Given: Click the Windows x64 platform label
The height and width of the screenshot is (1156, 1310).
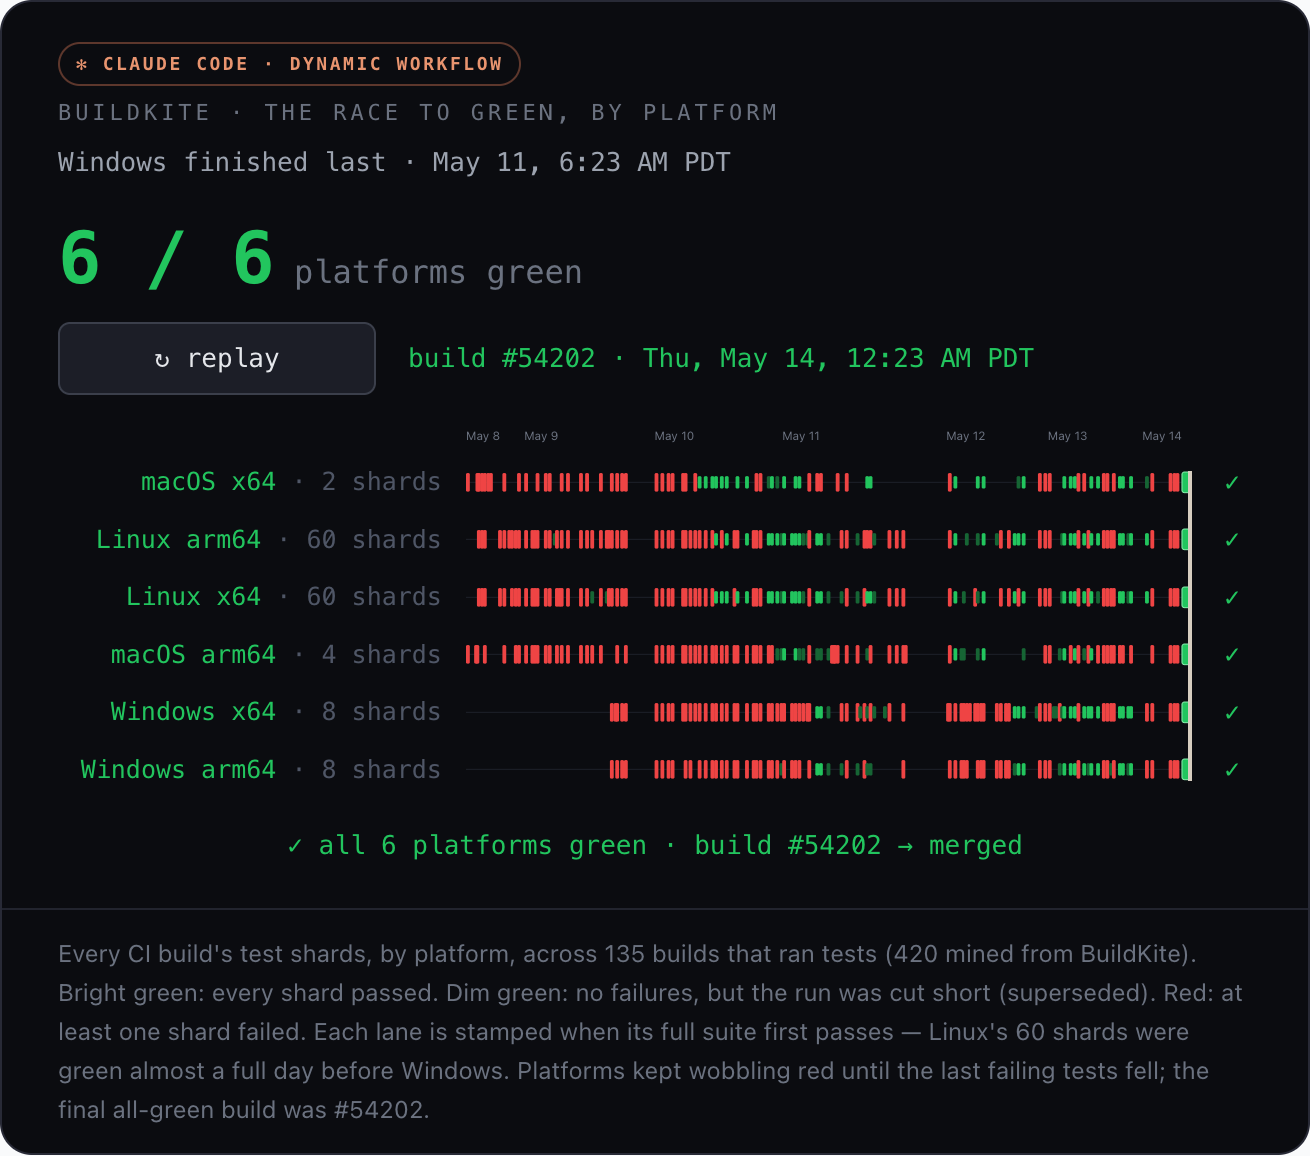Looking at the screenshot, I should 193,712.
